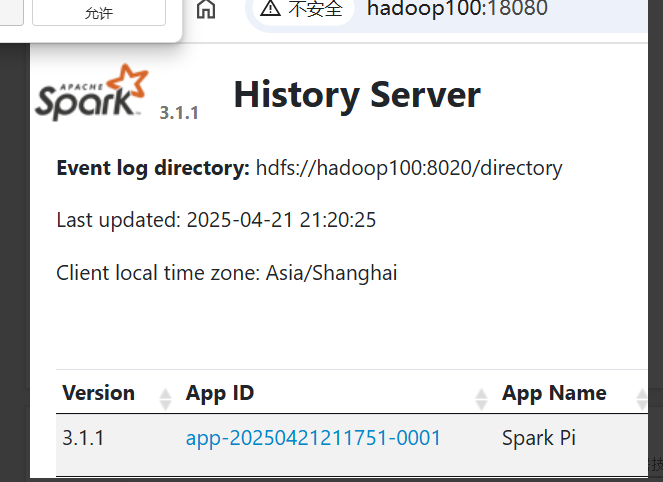Click the not-secure warning triangle icon

(x=270, y=8)
